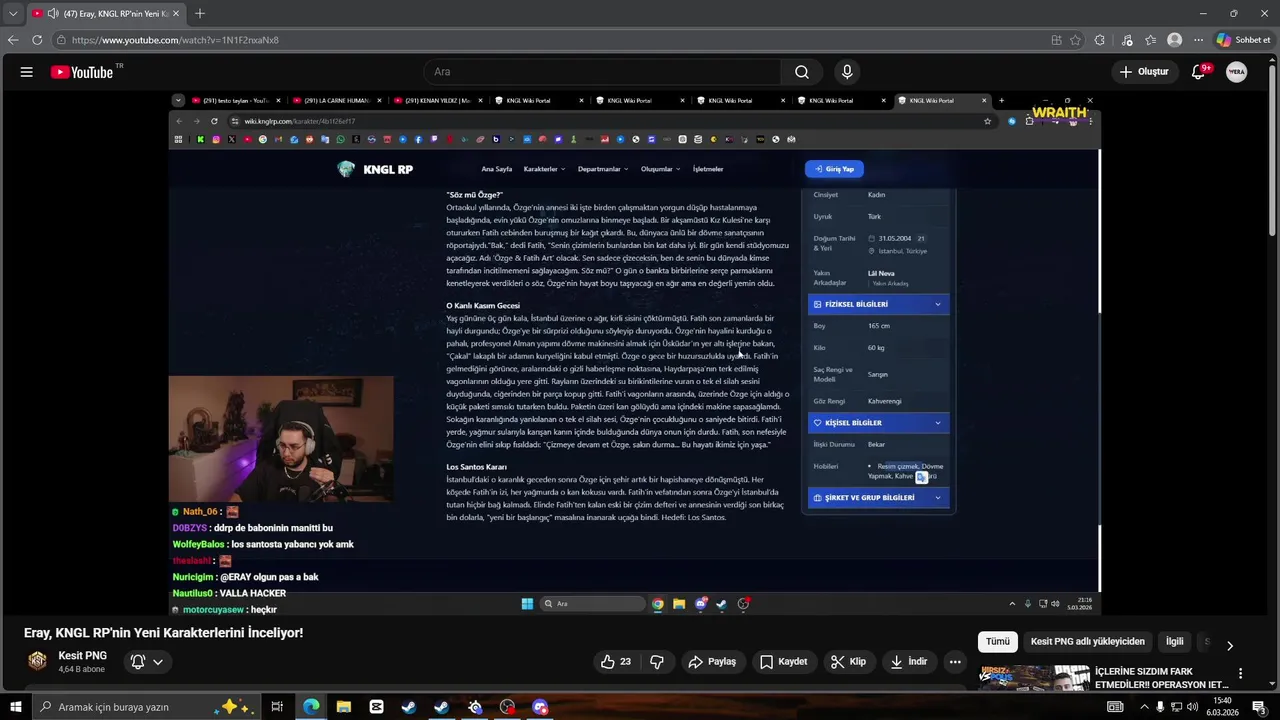Open Microsoft Edge from the taskbar
Viewport: 1280px width, 720px height.
311,707
